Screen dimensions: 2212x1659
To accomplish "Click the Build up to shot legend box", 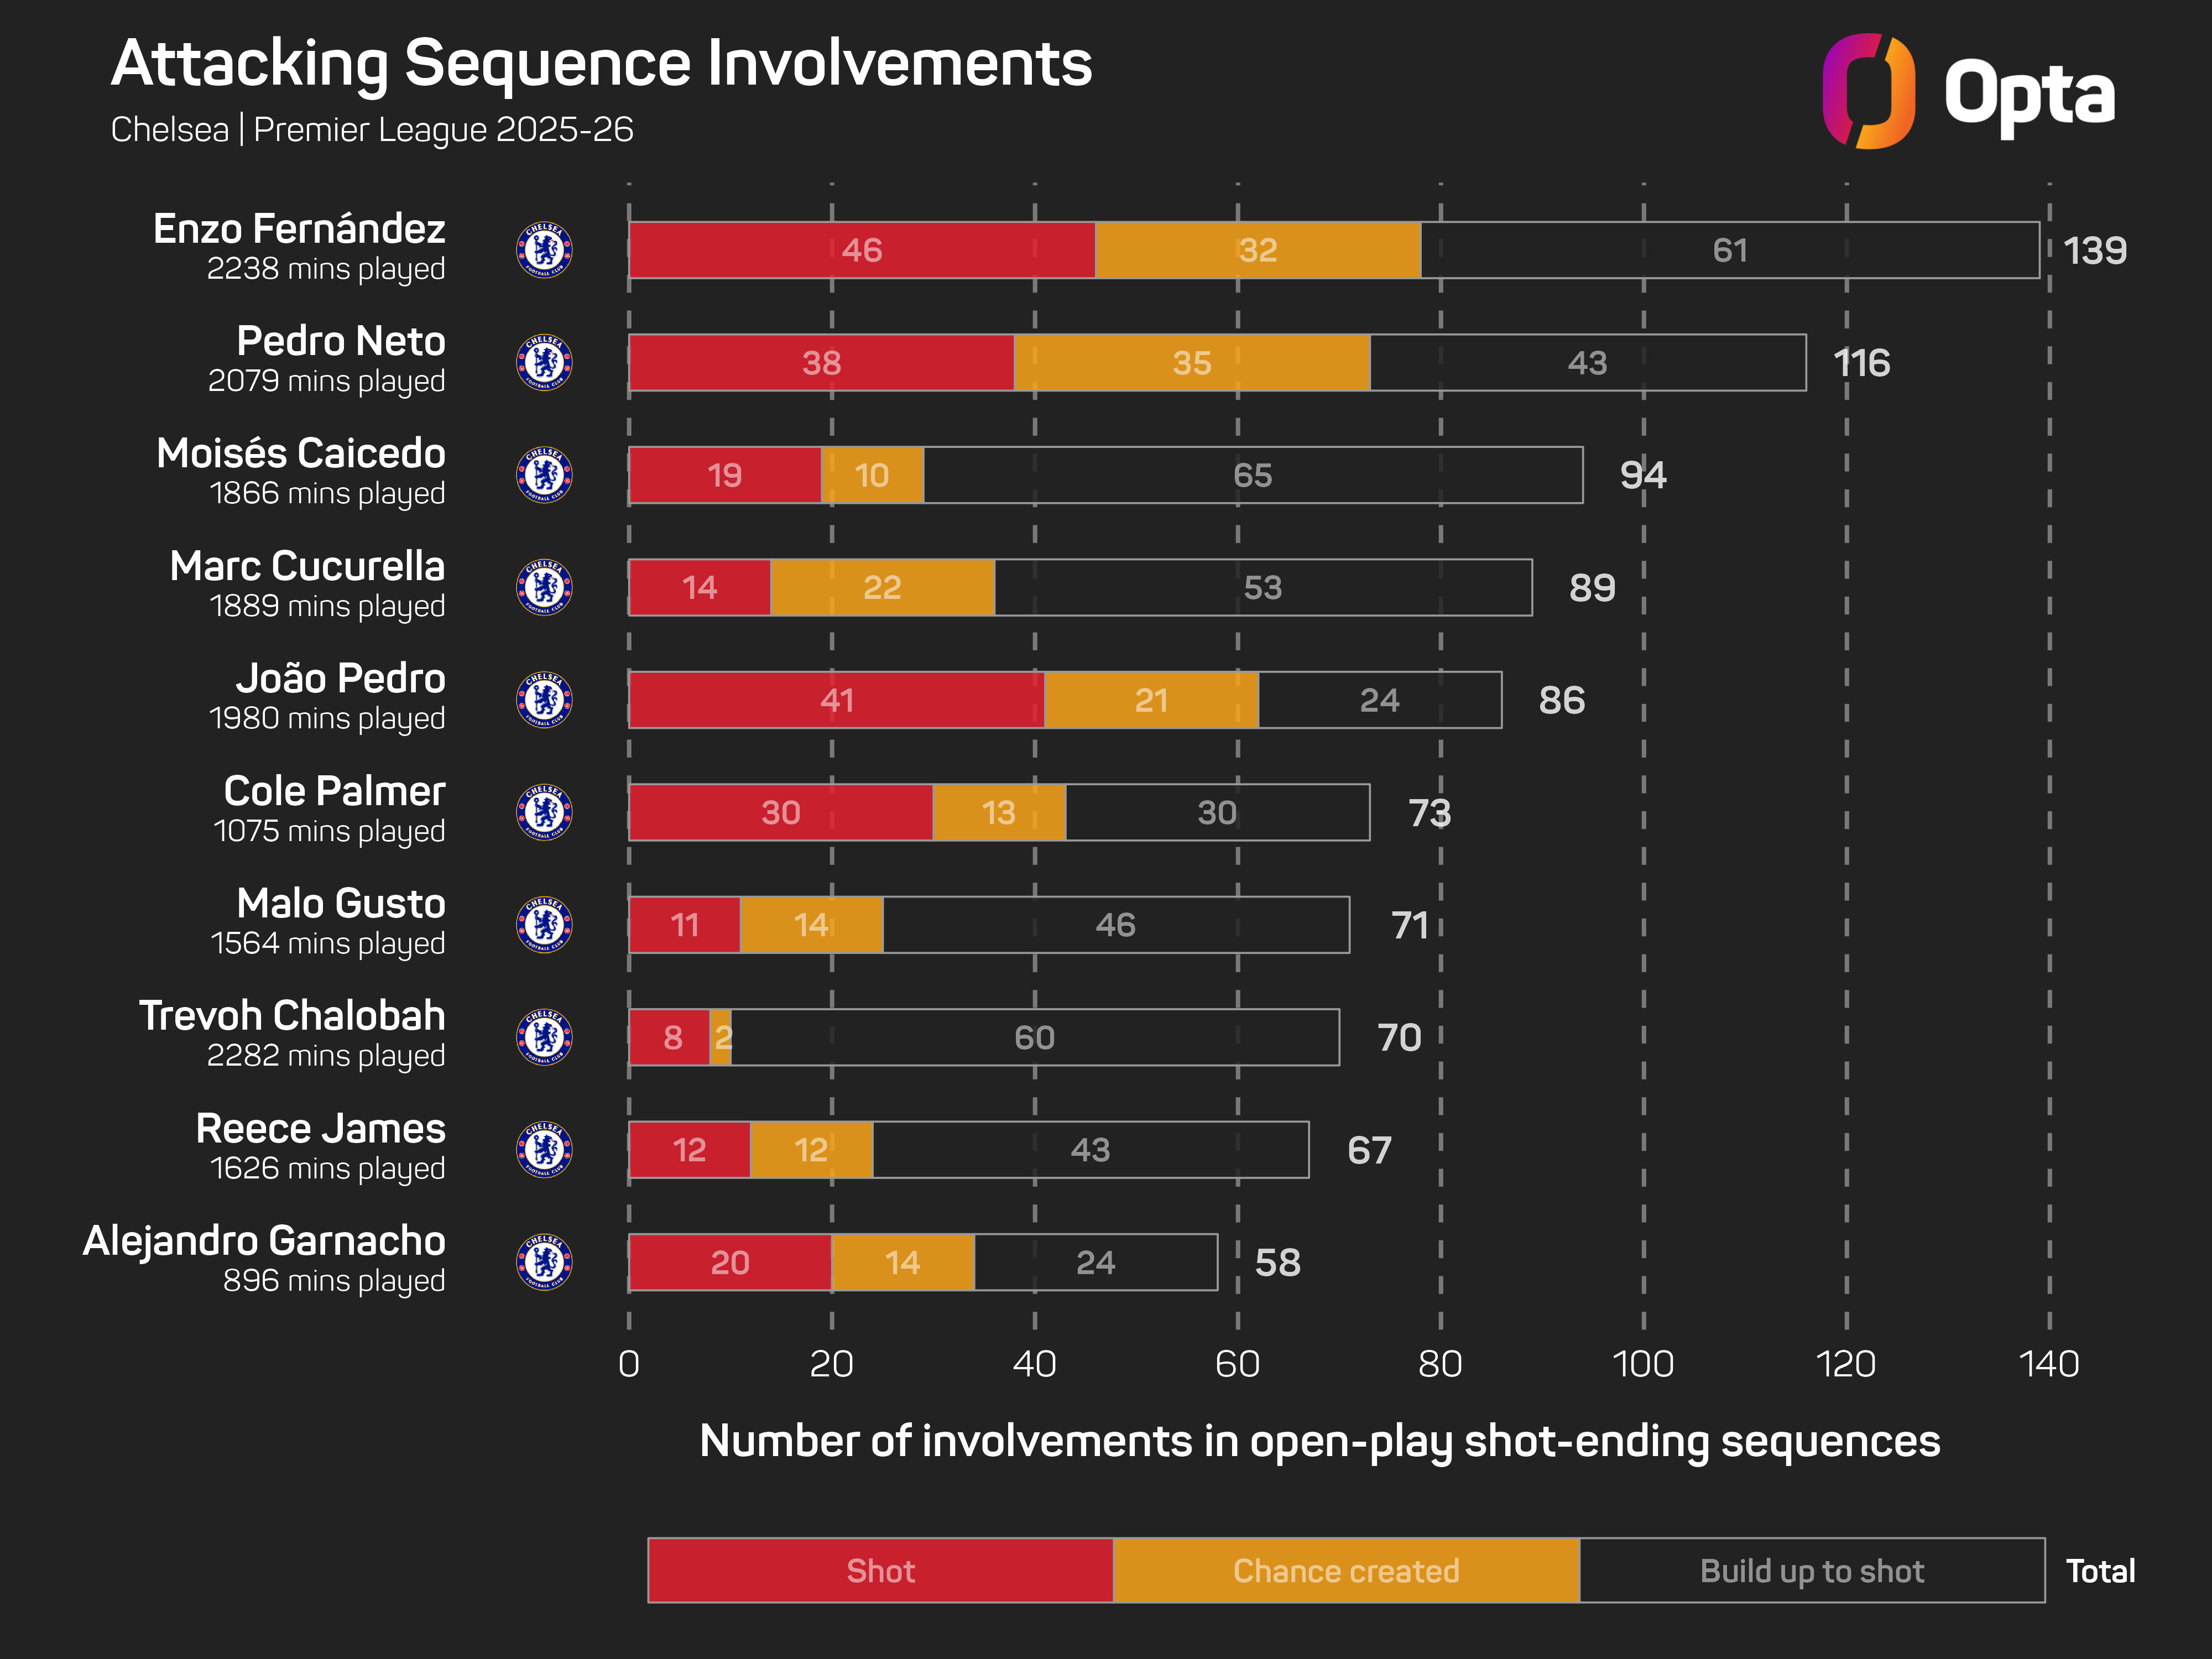I will (x=1811, y=1570).
